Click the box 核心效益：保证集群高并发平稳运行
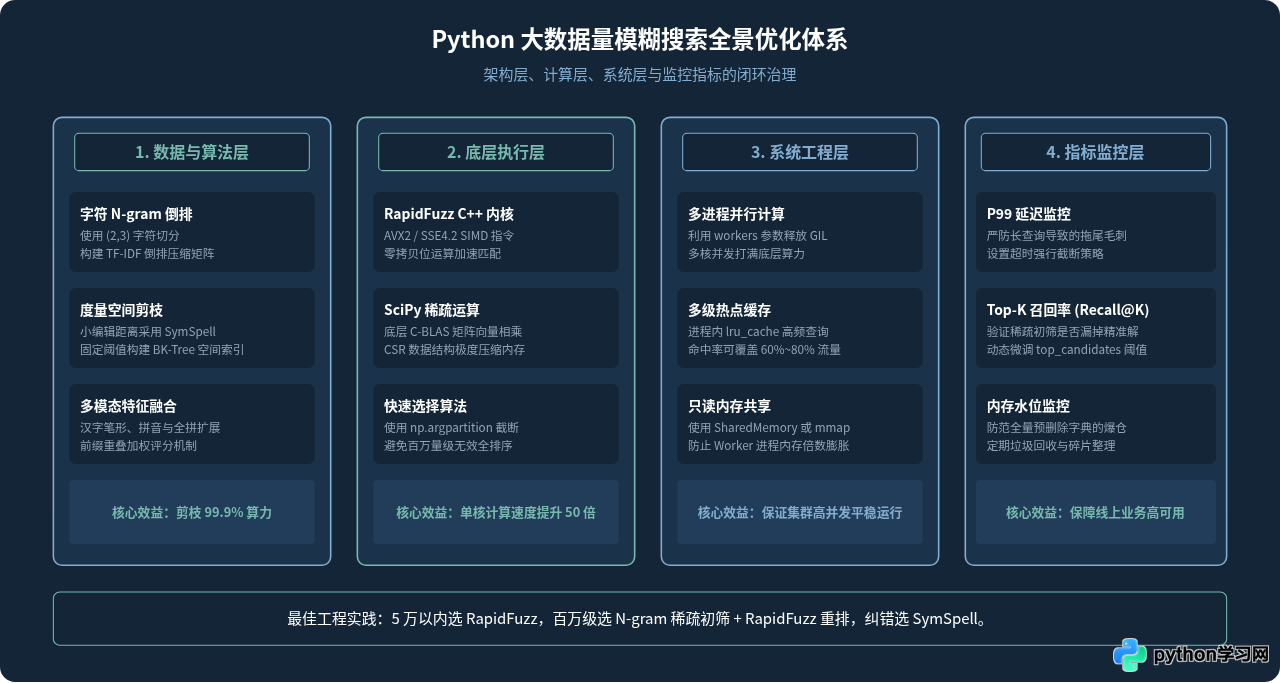Image resolution: width=1280 pixels, height=683 pixels. click(800, 512)
